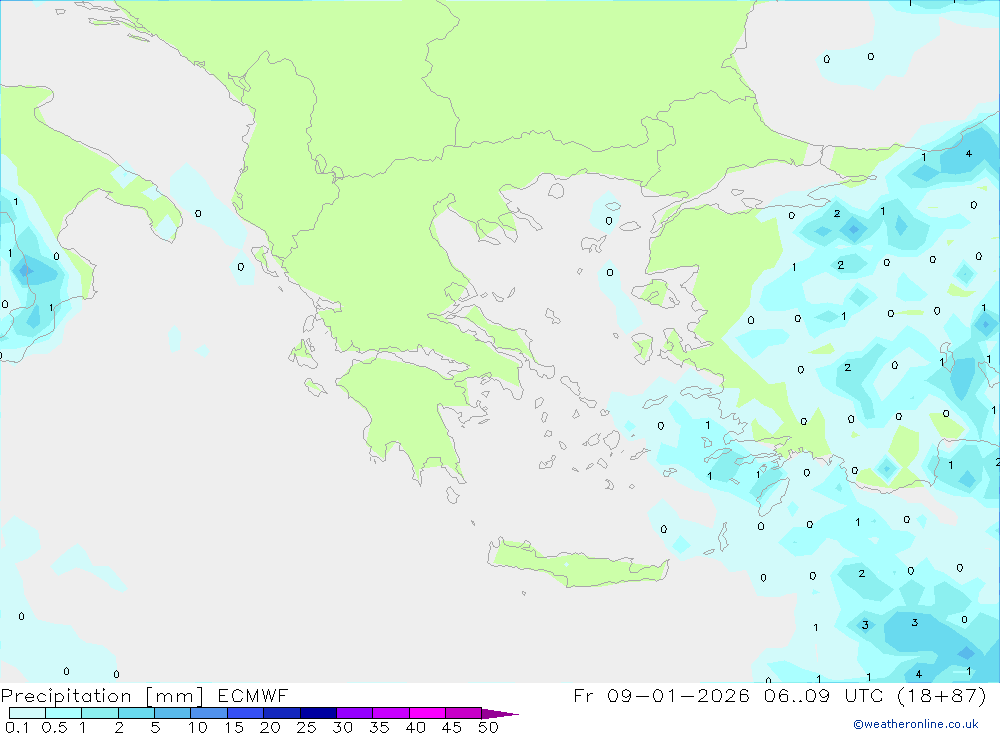The height and width of the screenshot is (733, 1000).
Task: Click the '30' legend scale label
Action: pyautogui.click(x=343, y=727)
